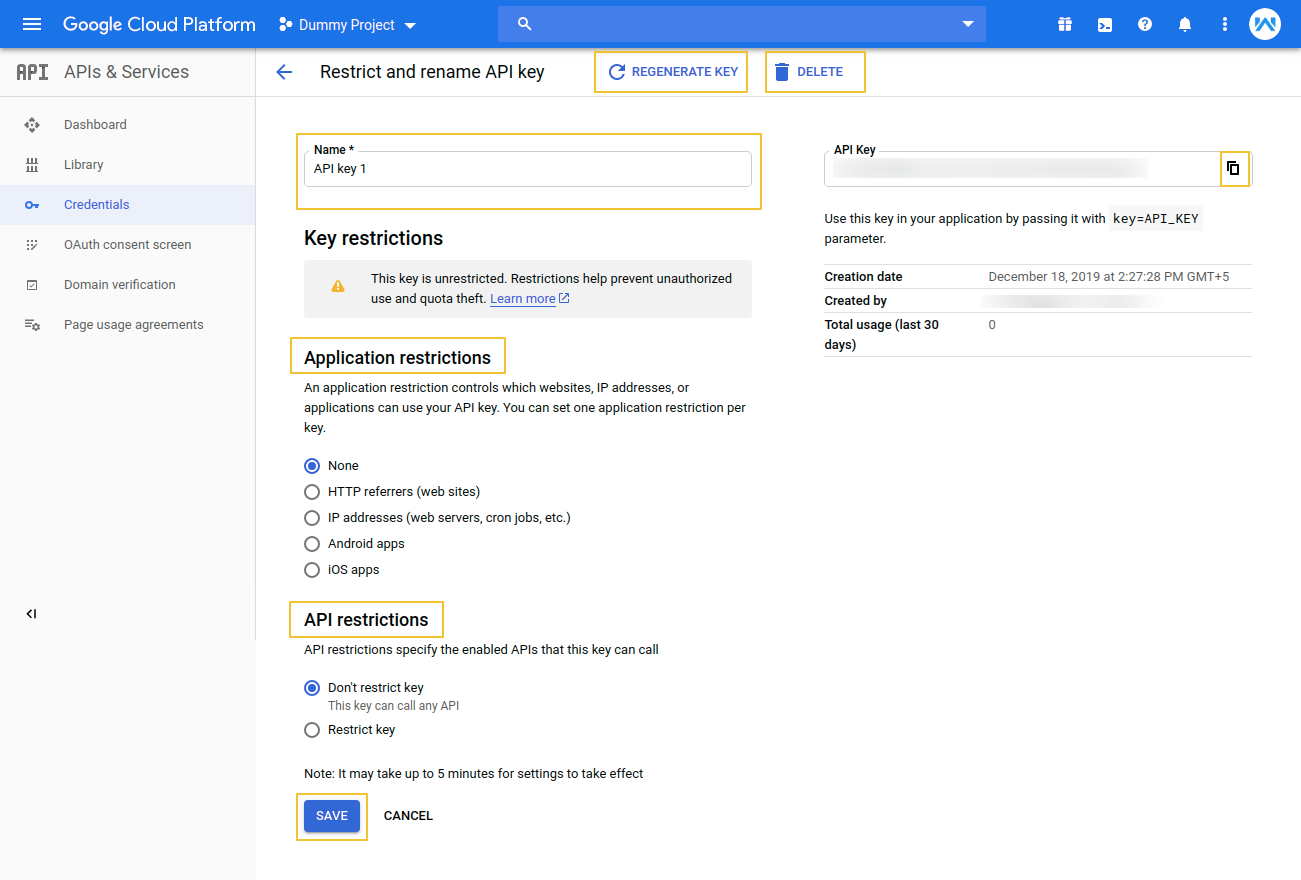Choose Android apps restriction
The image size is (1301, 880).
(312, 544)
